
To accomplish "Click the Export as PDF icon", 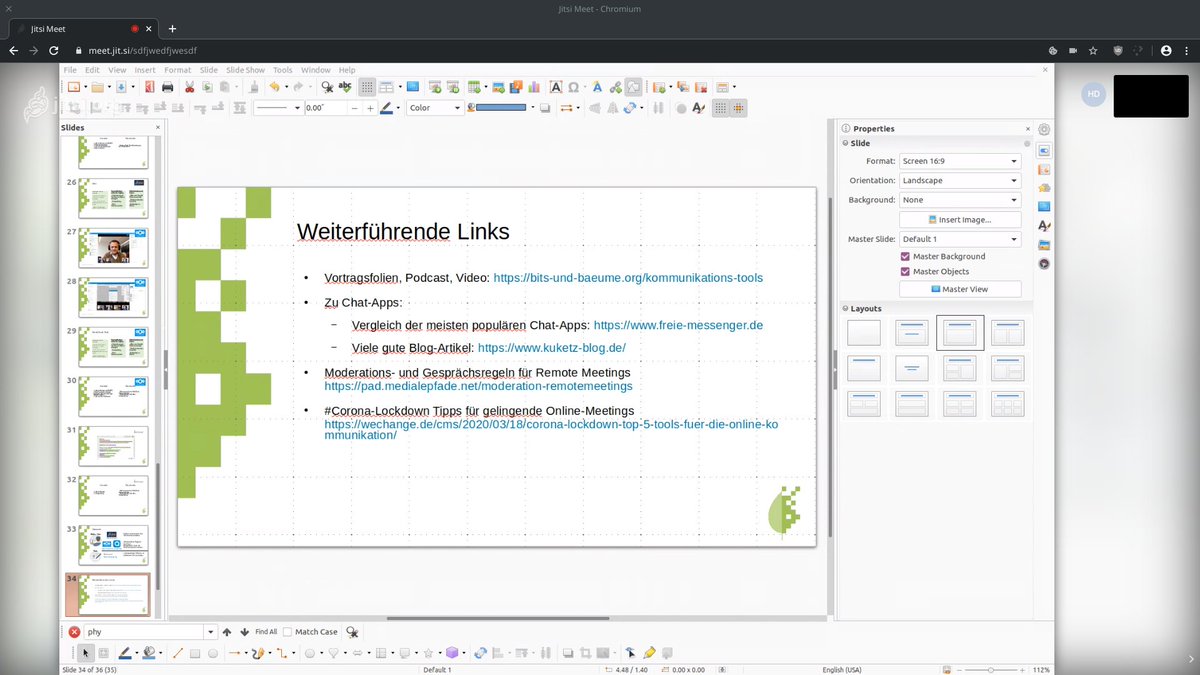I will tap(150, 87).
